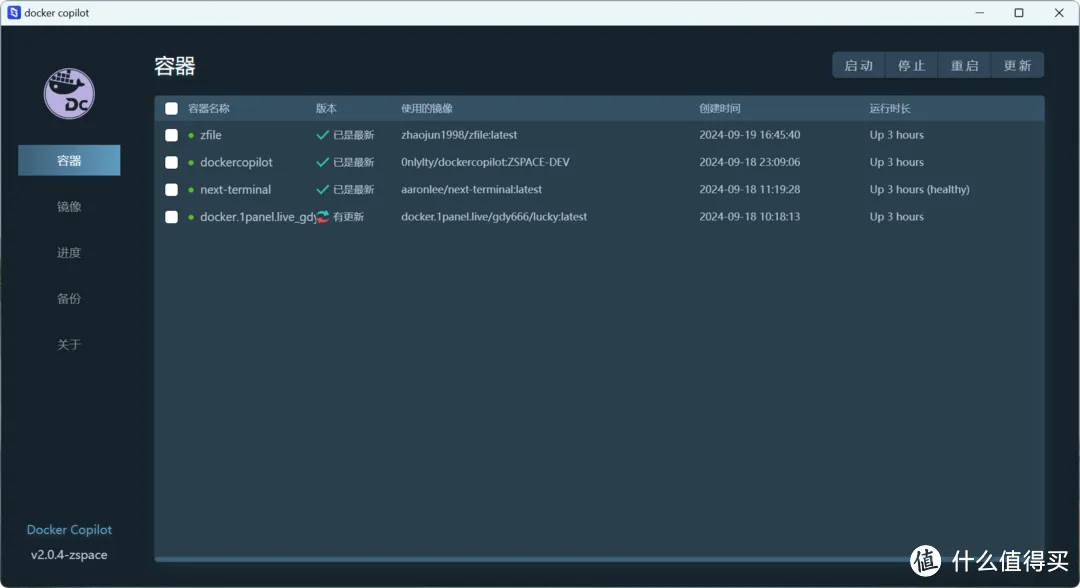The height and width of the screenshot is (588, 1080).
Task: Click the docker.1panel.live/gdy666/lucky:latest image cell
Action: [494, 216]
